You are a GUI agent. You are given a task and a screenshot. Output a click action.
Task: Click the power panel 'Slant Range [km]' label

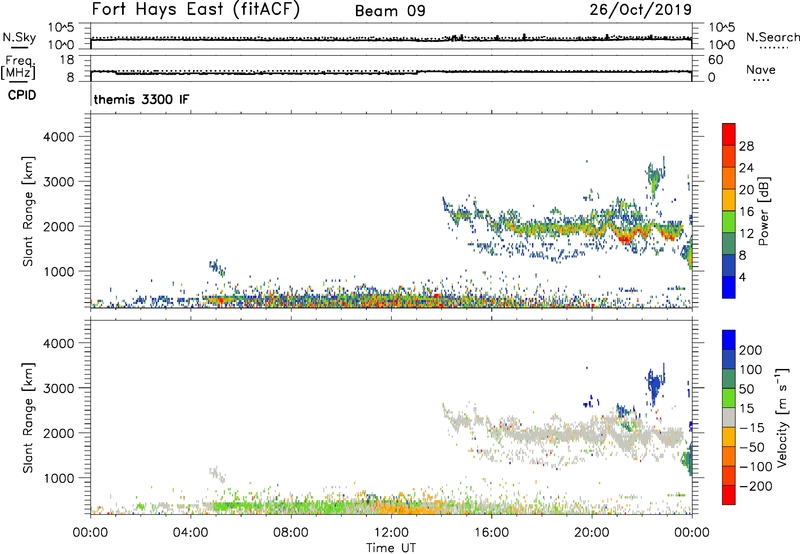click(x=28, y=211)
